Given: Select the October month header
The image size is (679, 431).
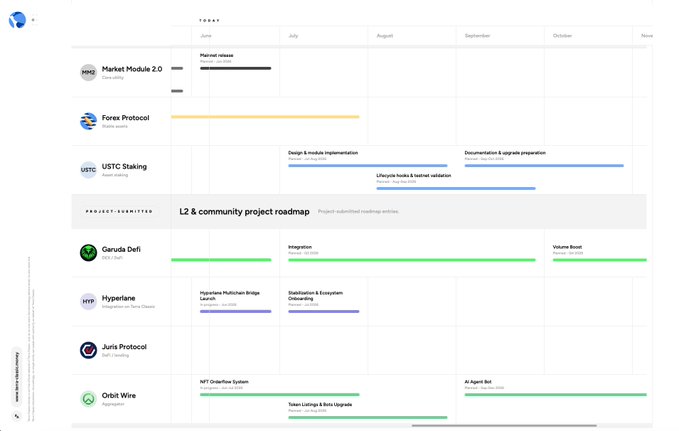Looking at the screenshot, I should coord(562,36).
